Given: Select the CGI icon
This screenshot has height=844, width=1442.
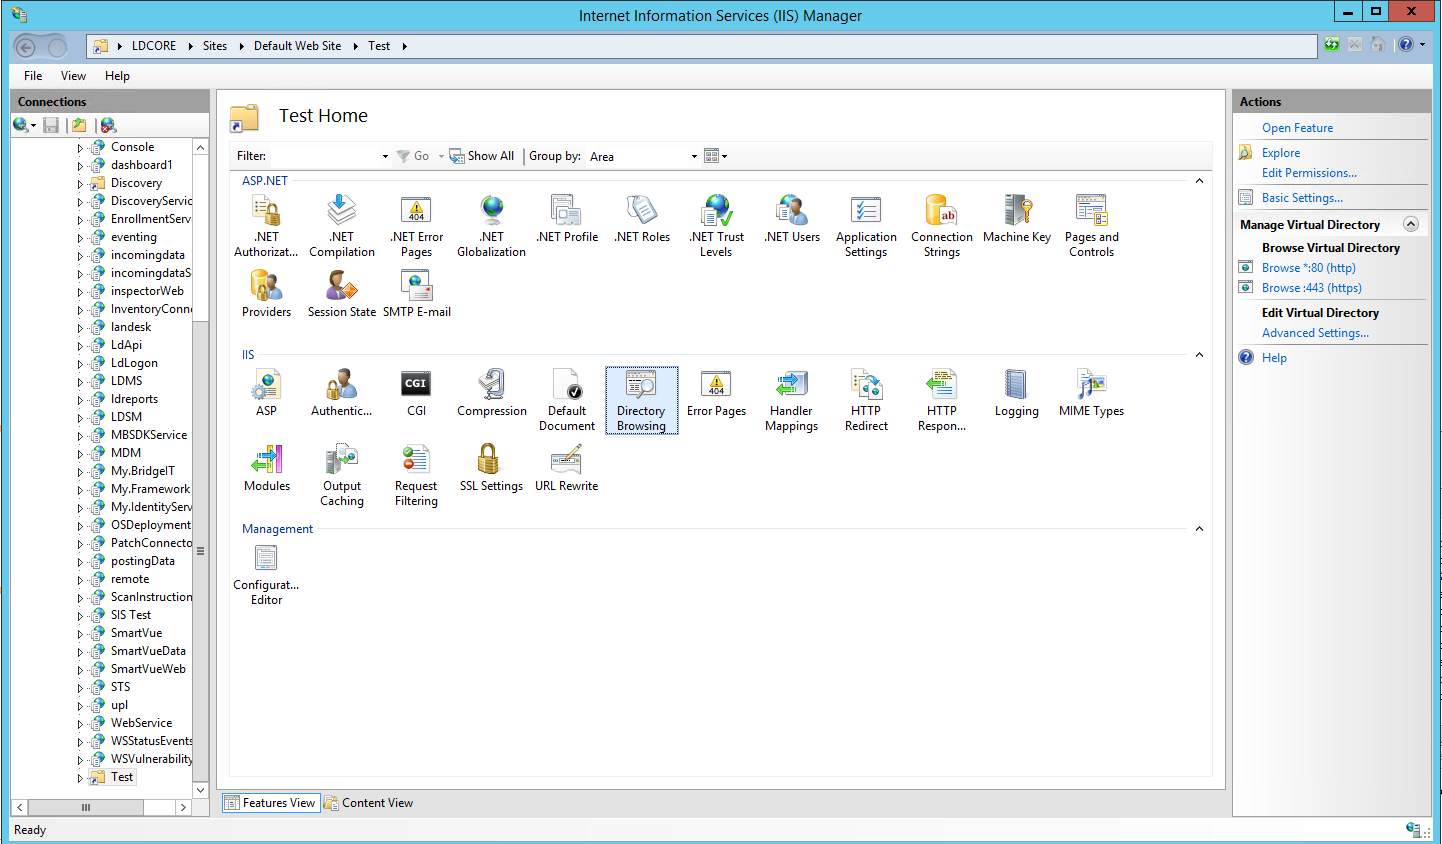Looking at the screenshot, I should [416, 393].
